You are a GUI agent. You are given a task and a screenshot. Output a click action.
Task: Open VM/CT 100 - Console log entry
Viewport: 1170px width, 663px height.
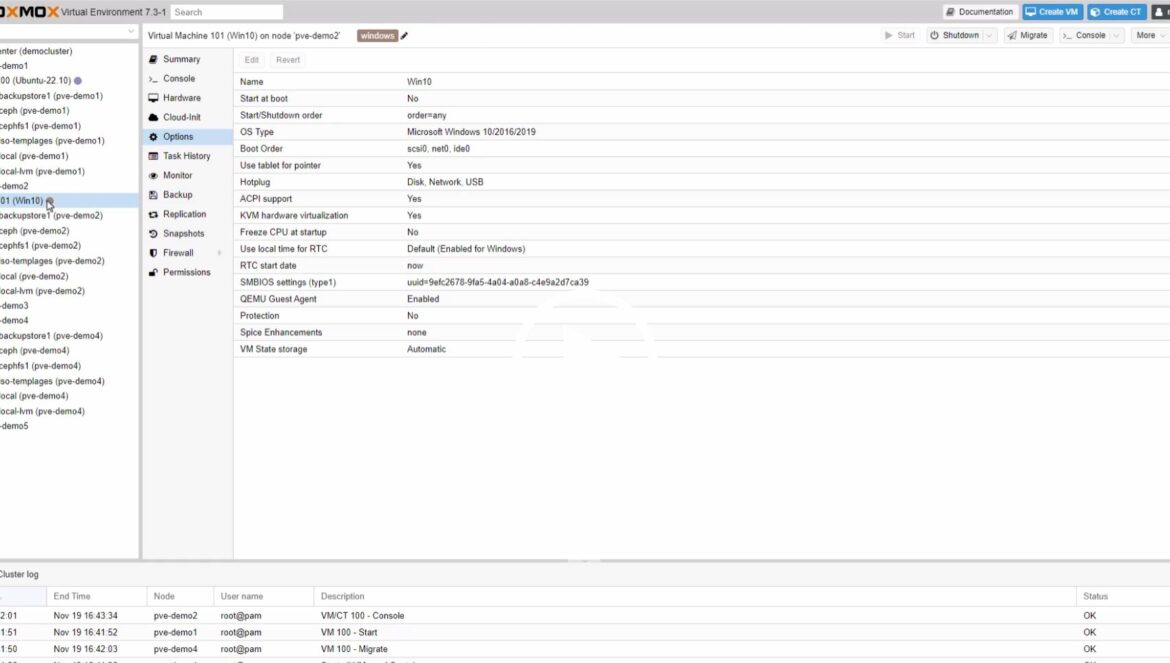[x=585, y=616]
